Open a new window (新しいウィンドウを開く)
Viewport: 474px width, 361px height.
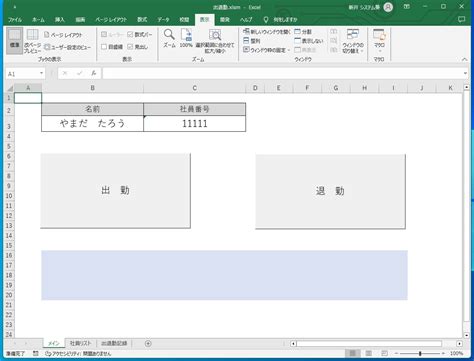tap(267, 32)
